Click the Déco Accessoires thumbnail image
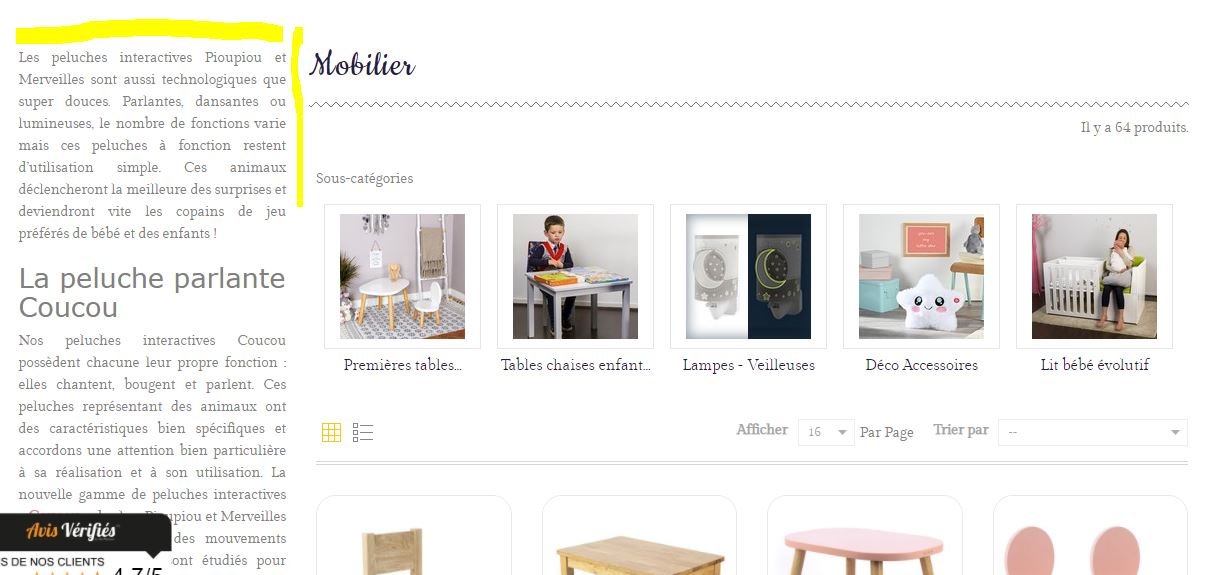The image size is (1220, 575). coord(921,276)
